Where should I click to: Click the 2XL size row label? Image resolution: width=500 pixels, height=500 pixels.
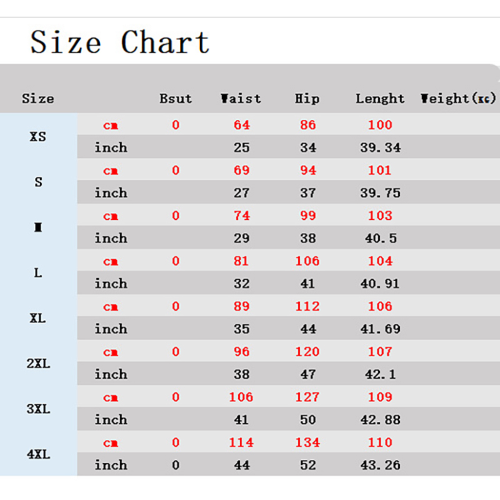point(39,364)
